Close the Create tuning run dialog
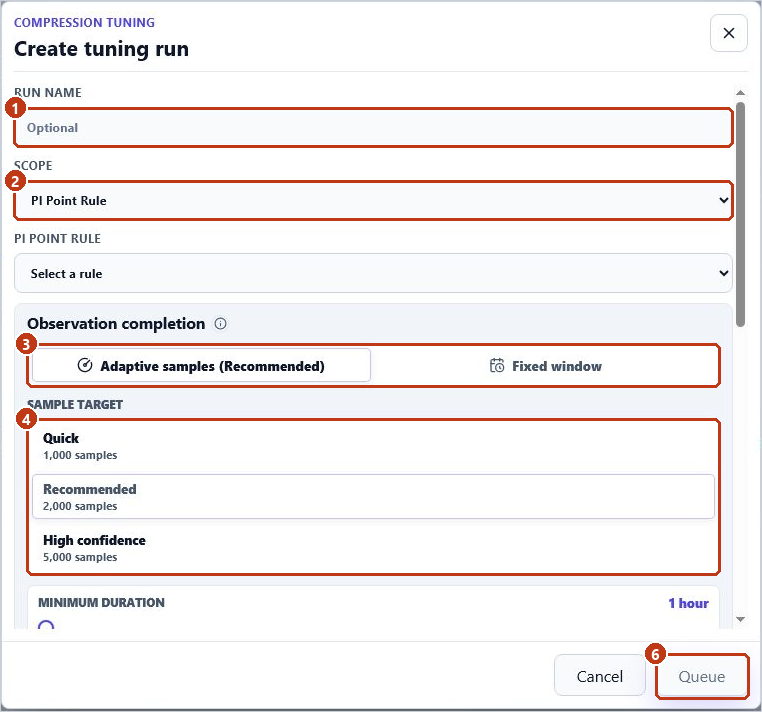 point(728,33)
